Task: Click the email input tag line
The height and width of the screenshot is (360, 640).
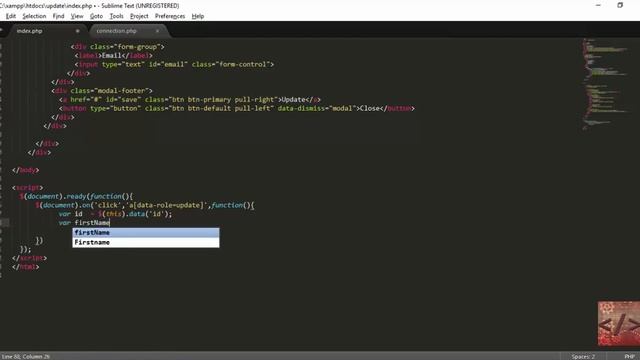Action: 174,64
